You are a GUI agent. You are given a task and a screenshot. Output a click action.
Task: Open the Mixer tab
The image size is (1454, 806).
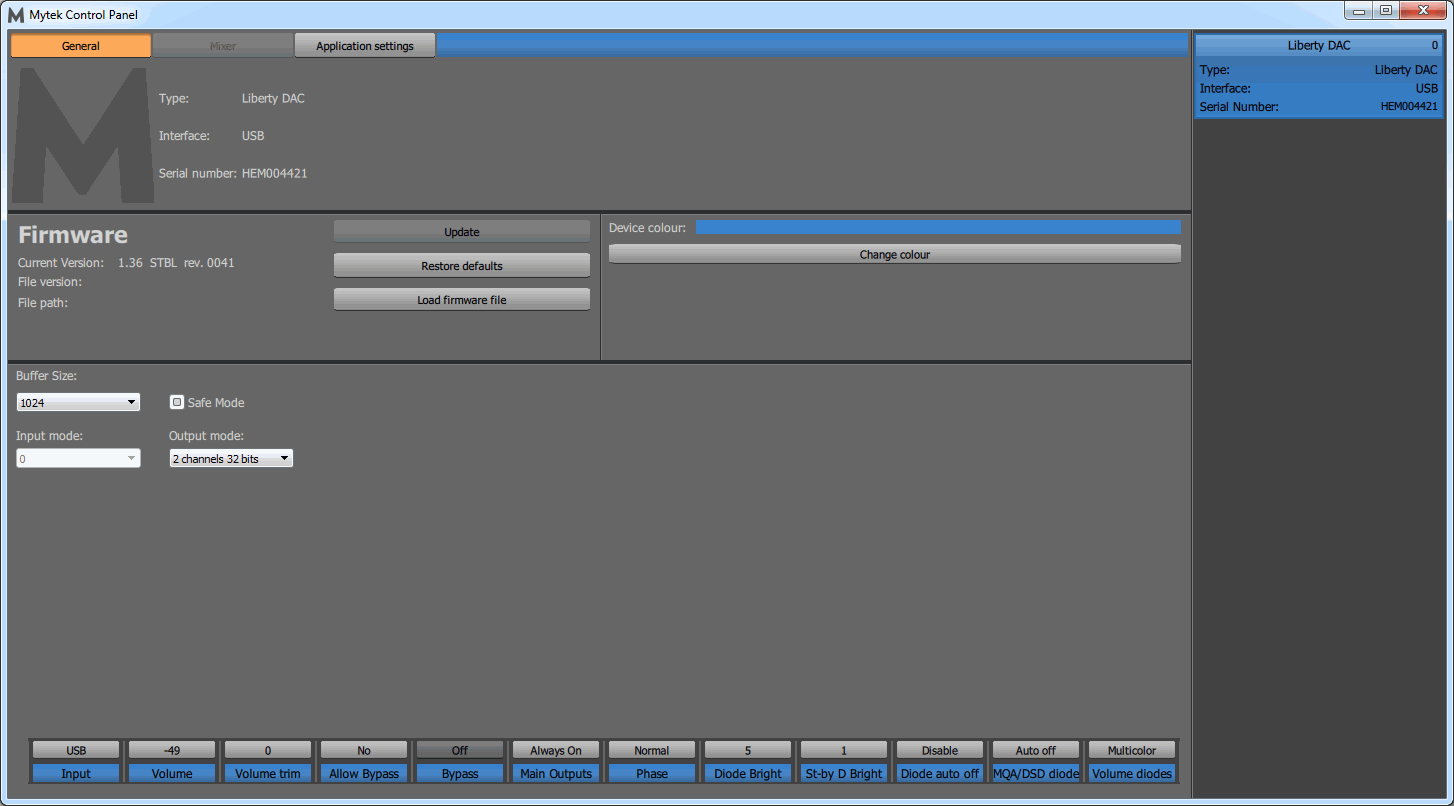click(223, 46)
